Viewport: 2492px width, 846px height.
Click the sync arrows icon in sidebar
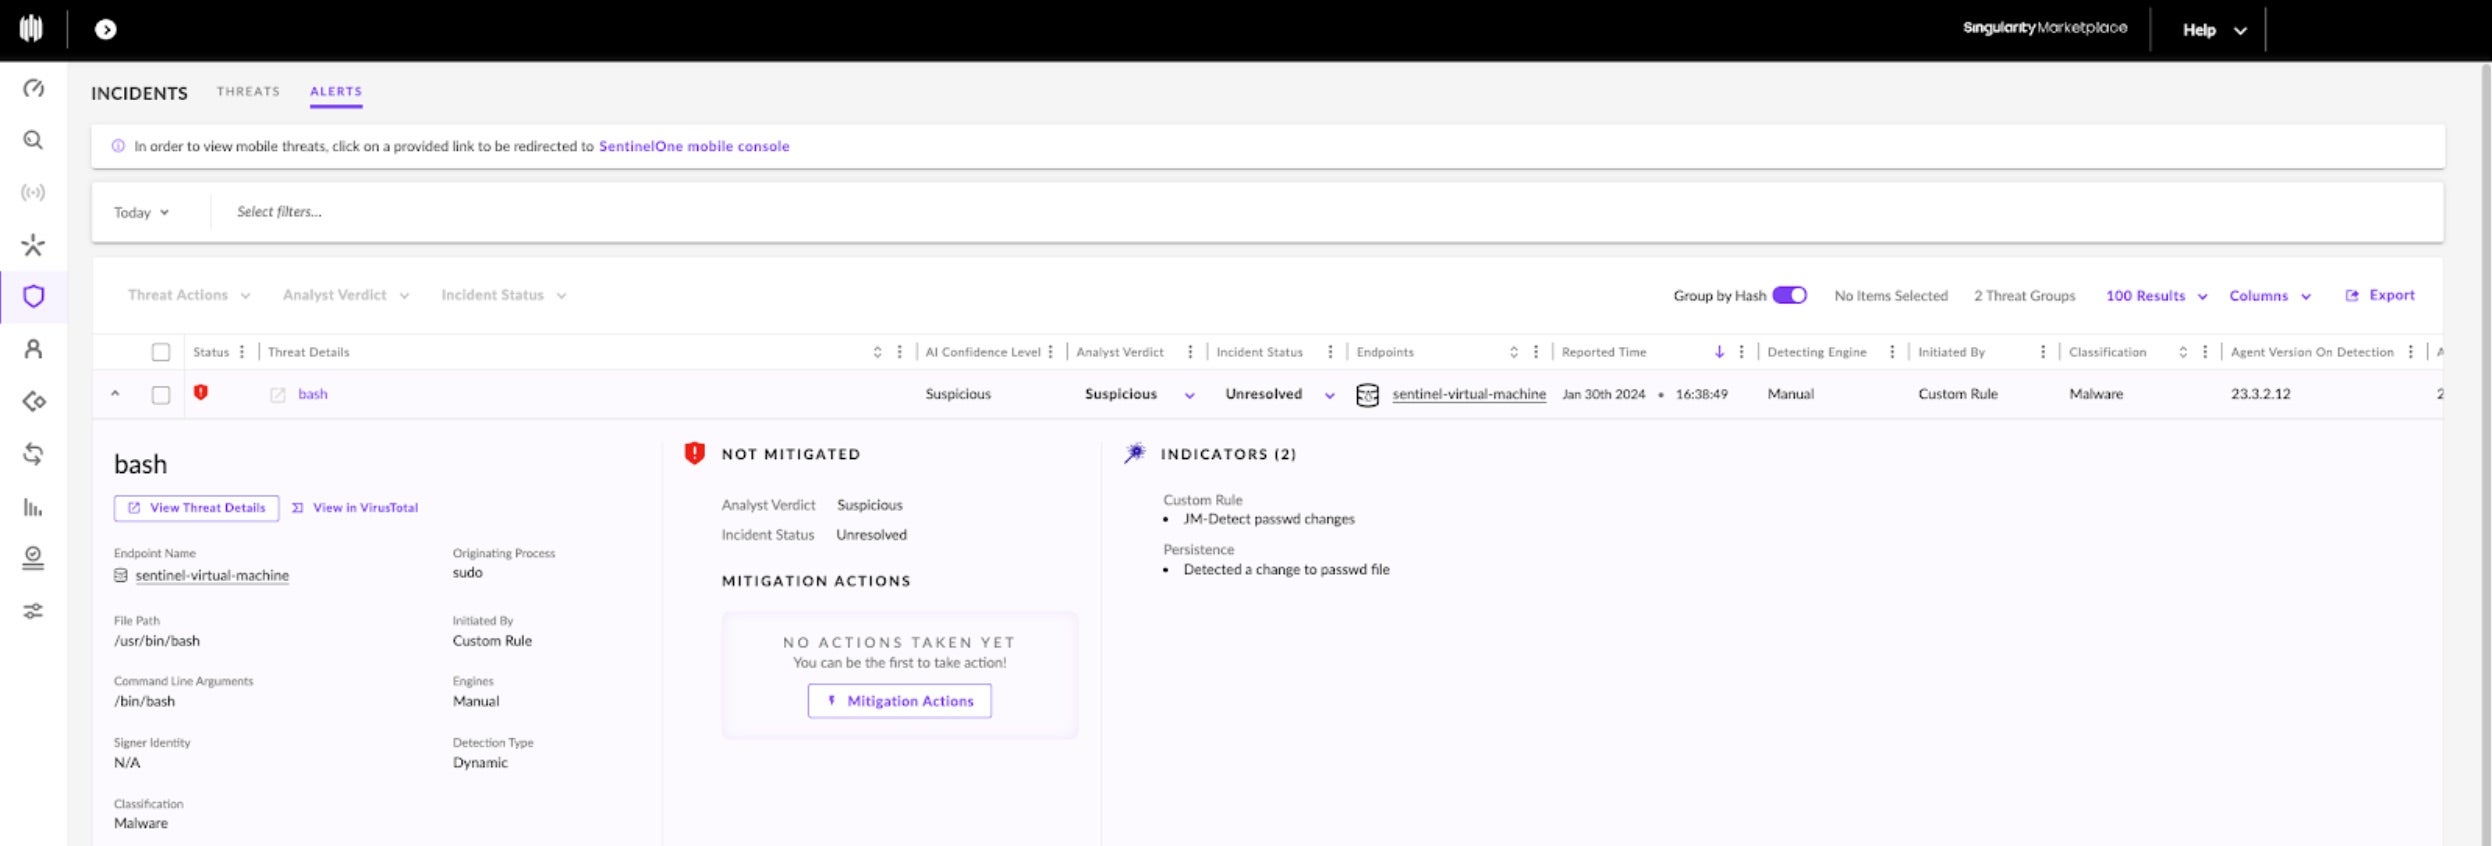[x=33, y=454]
